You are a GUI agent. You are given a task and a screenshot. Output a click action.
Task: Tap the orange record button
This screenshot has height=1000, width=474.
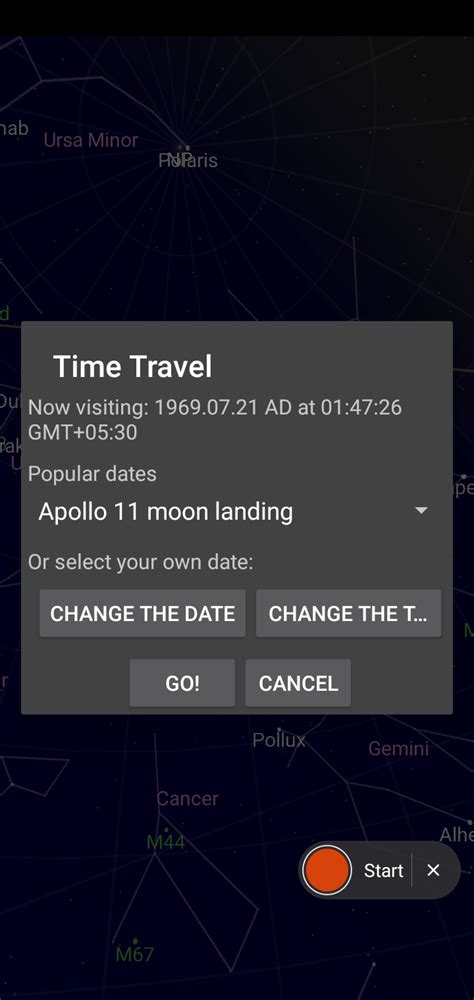tap(327, 870)
